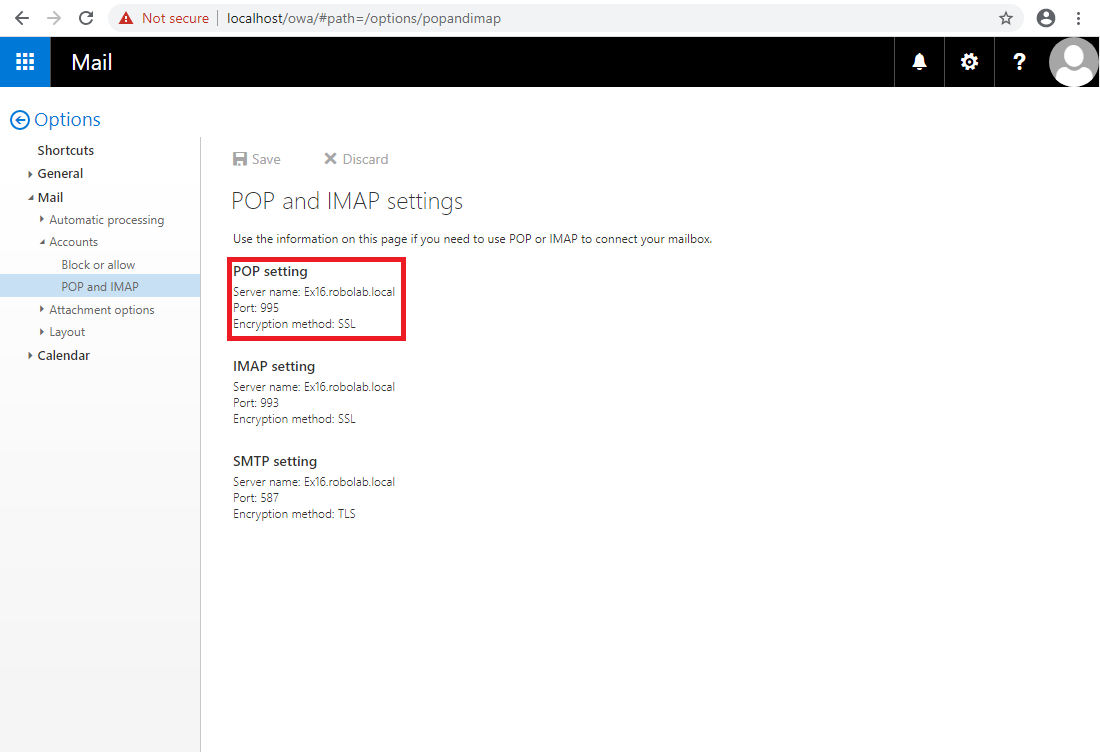Open help with the question mark icon

tap(1018, 61)
